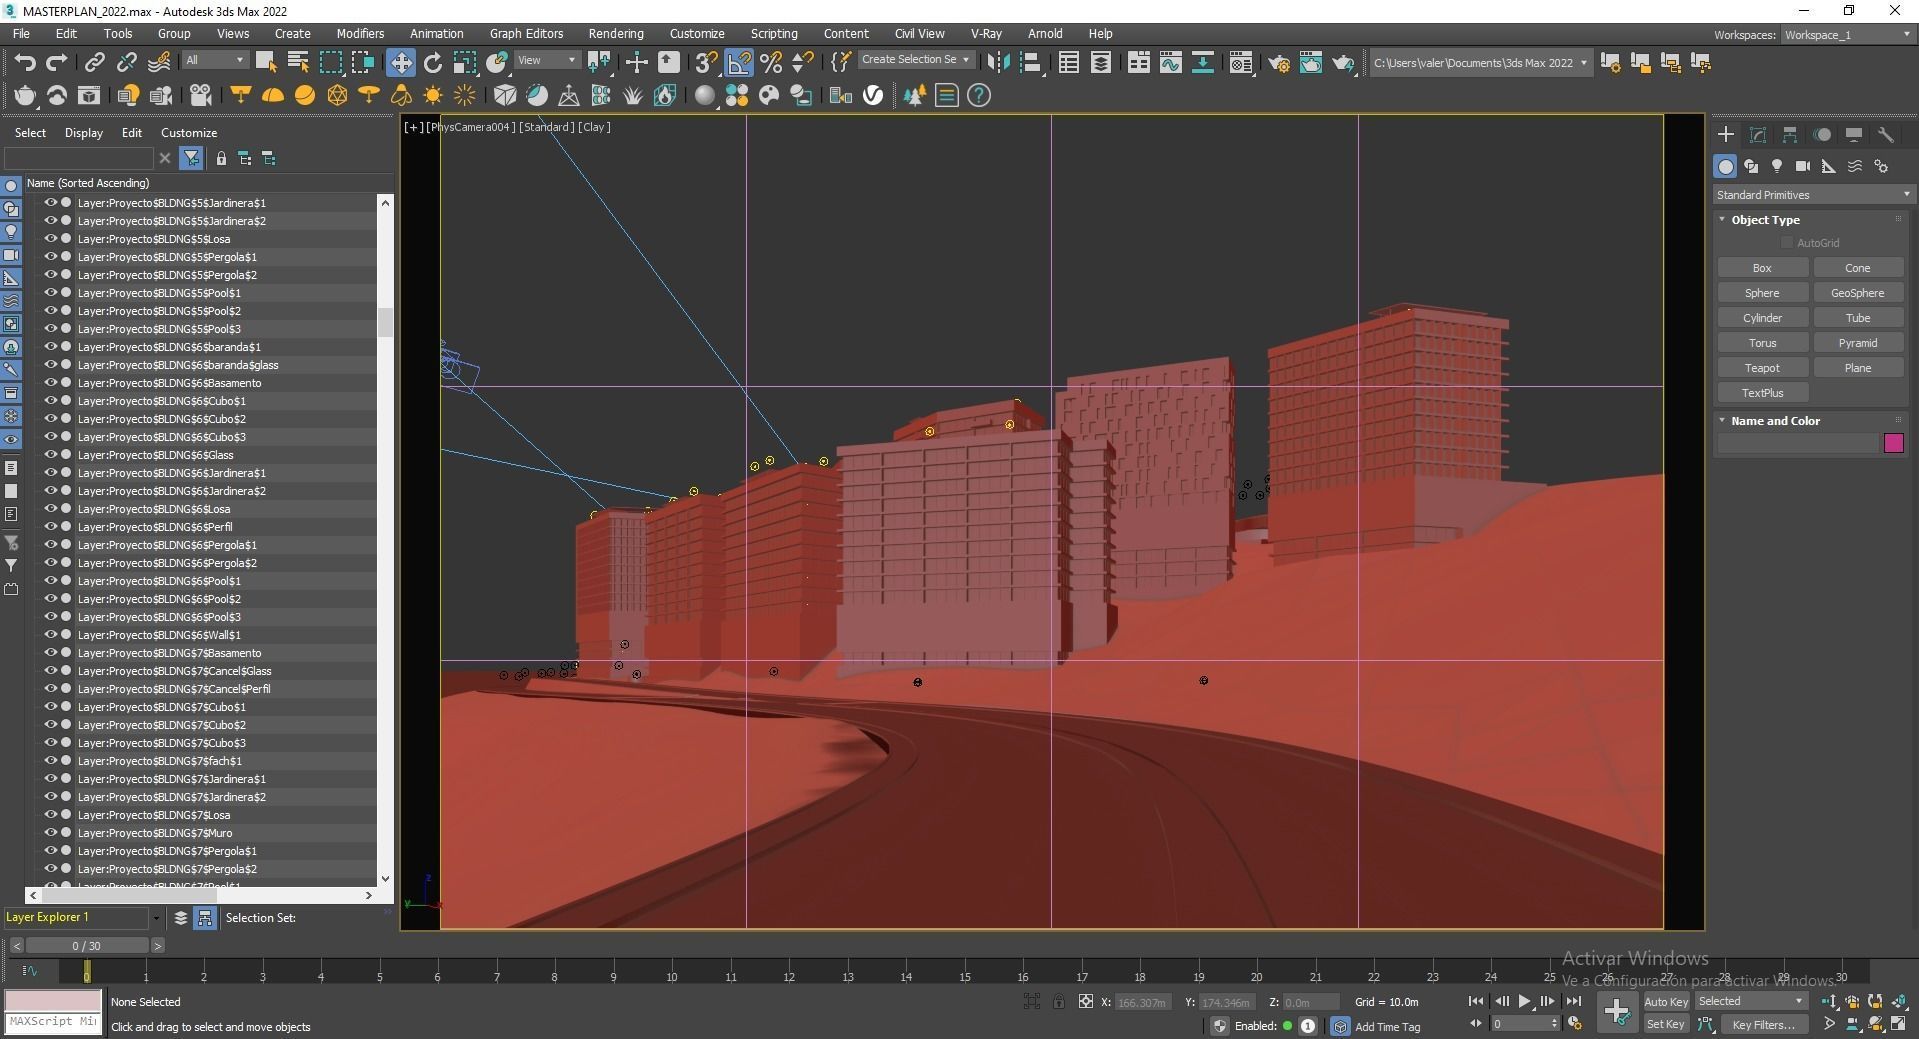The width and height of the screenshot is (1919, 1039).
Task: Click the Render Production teapot icon
Action: [1343, 62]
